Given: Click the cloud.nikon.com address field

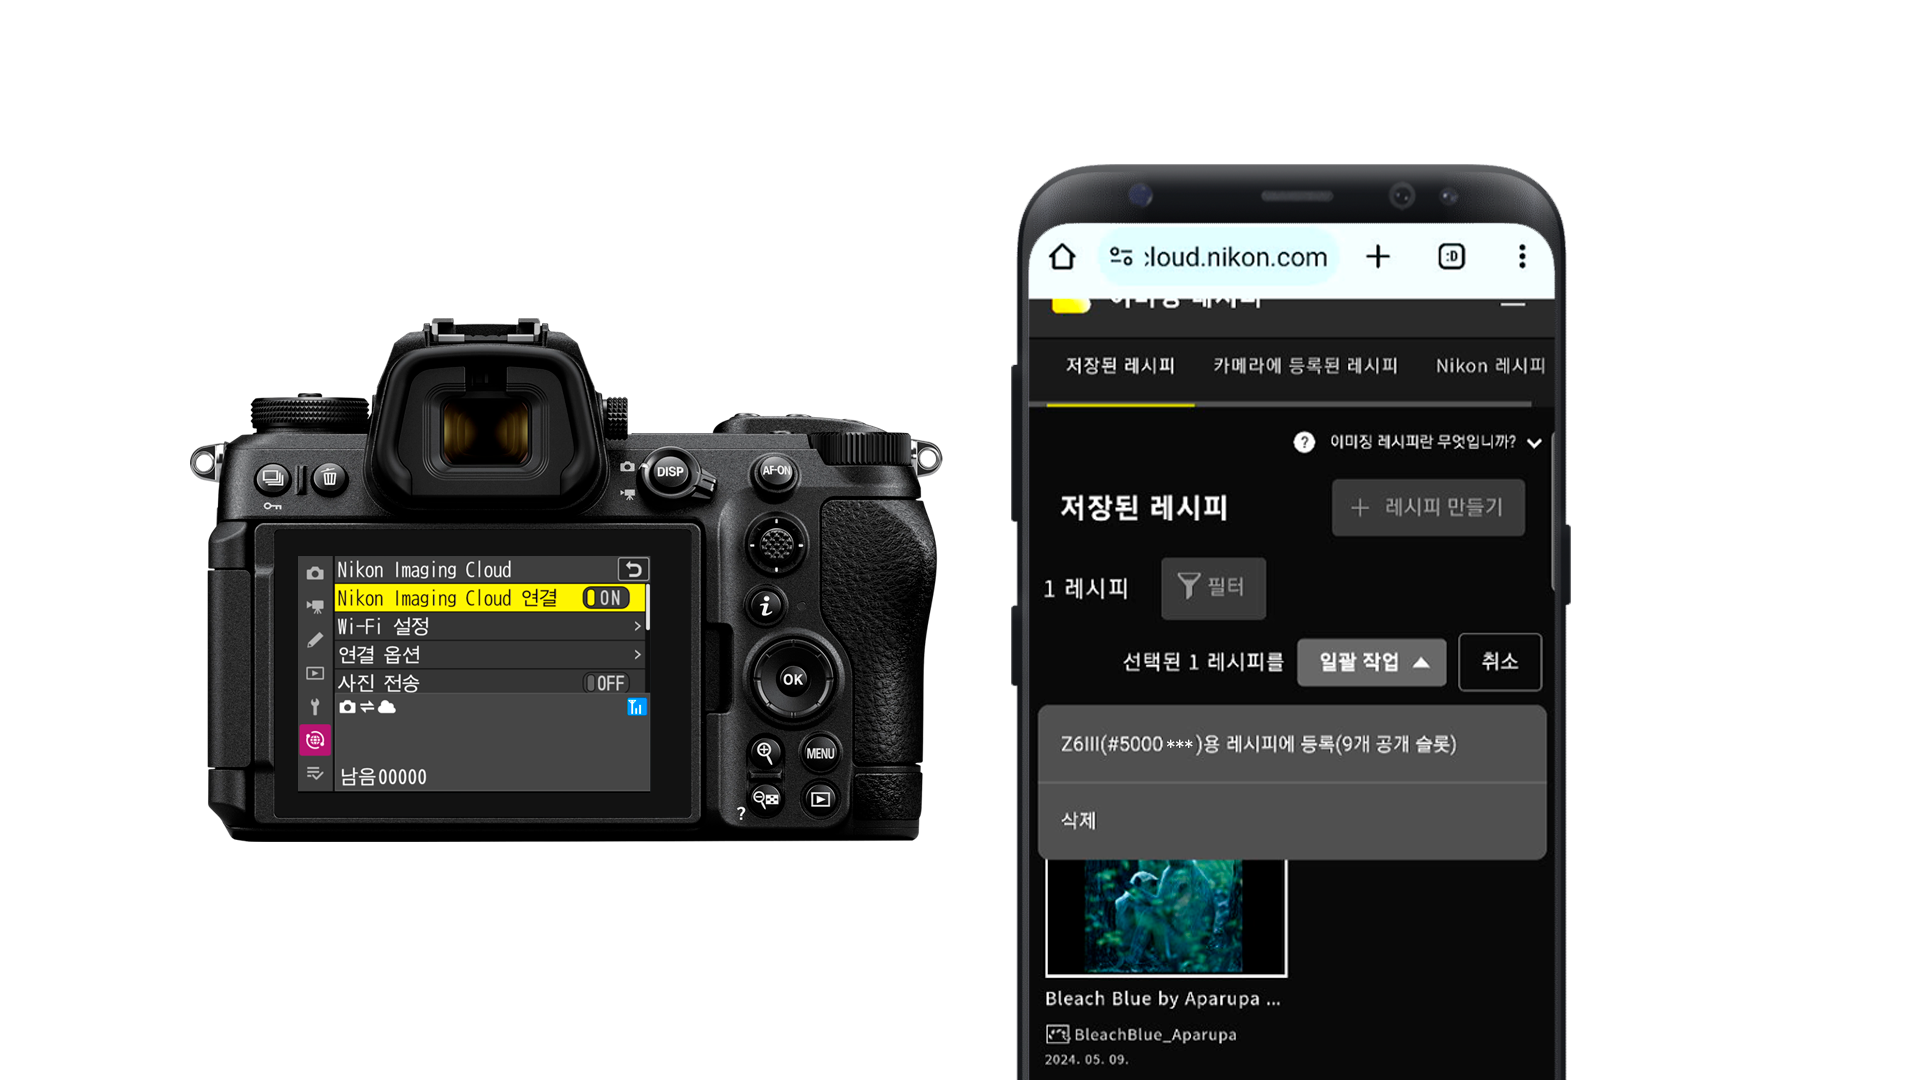Looking at the screenshot, I should coord(1218,257).
